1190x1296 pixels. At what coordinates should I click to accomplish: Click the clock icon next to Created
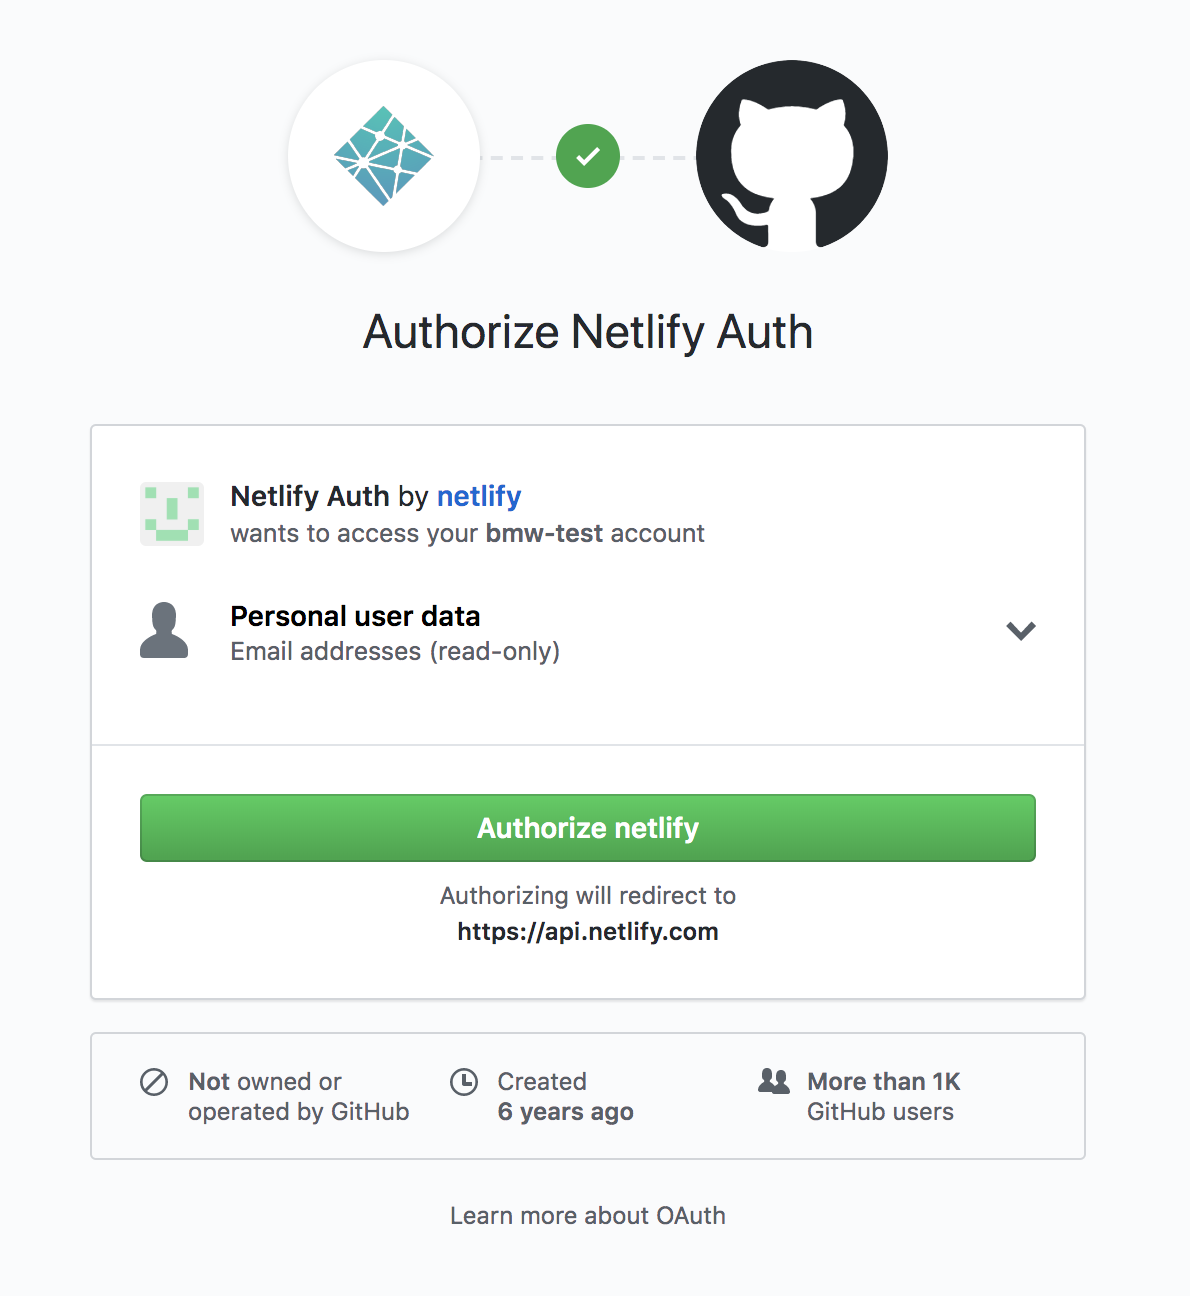point(463,1081)
